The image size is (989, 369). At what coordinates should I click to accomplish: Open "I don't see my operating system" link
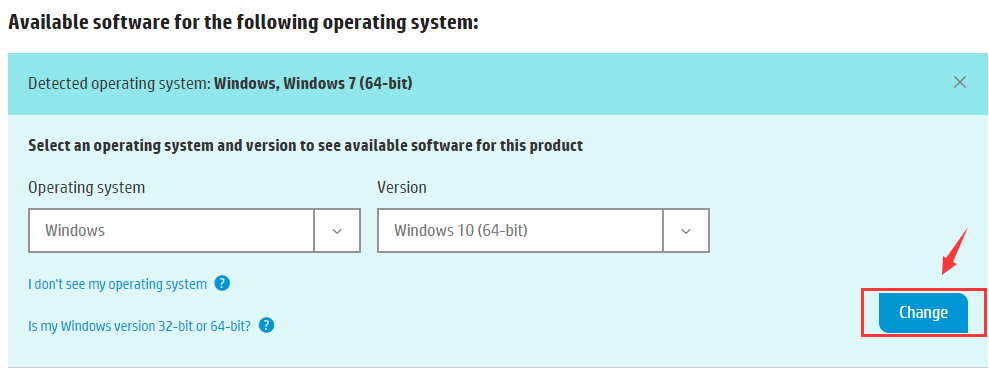(x=117, y=284)
